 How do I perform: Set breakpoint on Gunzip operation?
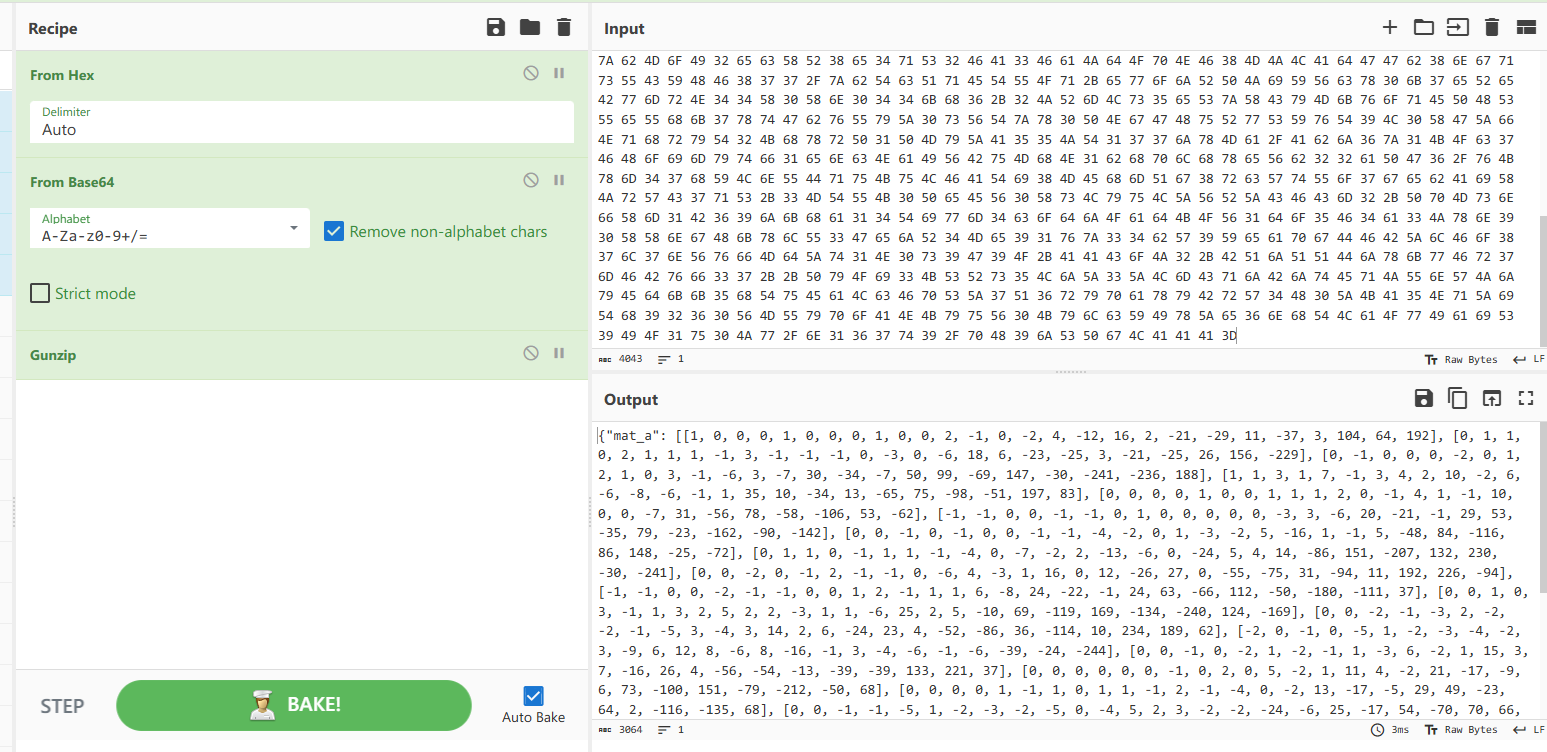(559, 353)
